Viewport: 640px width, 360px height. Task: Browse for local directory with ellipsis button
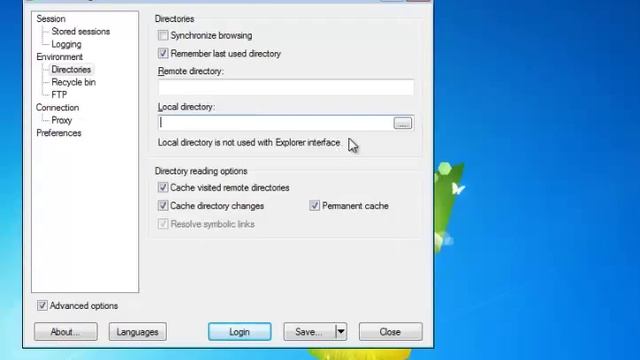pos(403,123)
